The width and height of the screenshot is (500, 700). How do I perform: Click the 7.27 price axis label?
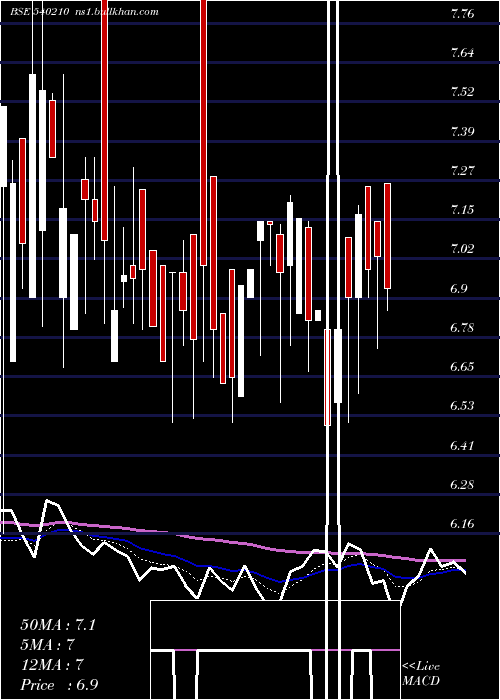(x=462, y=171)
